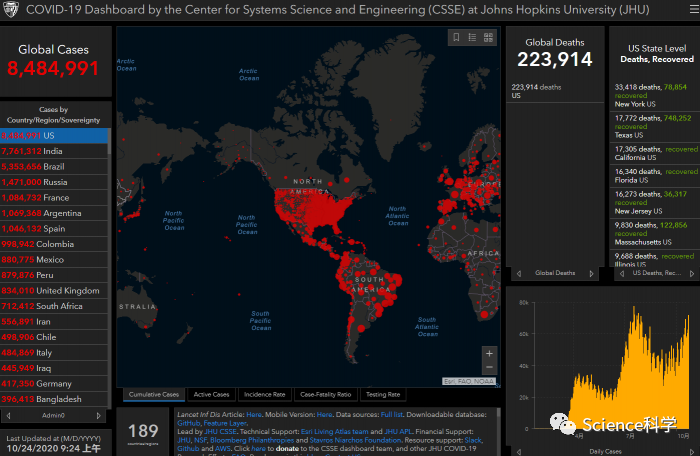
Task: Select Peru in the cases list
Action: [54, 275]
